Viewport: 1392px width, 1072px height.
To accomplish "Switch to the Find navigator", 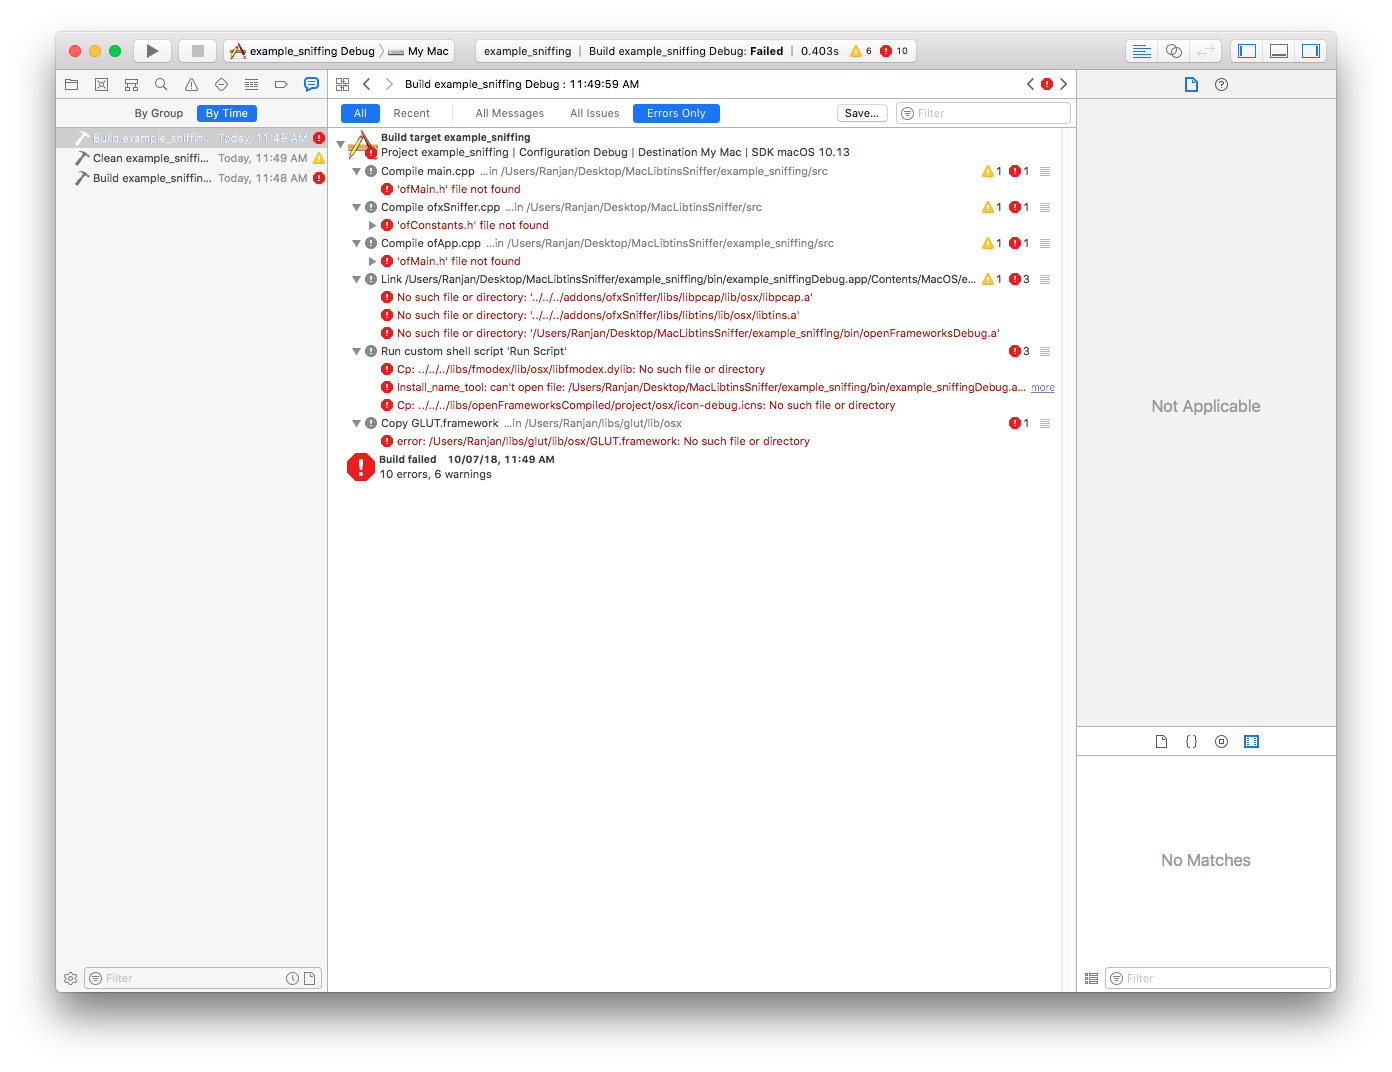I will (x=161, y=84).
